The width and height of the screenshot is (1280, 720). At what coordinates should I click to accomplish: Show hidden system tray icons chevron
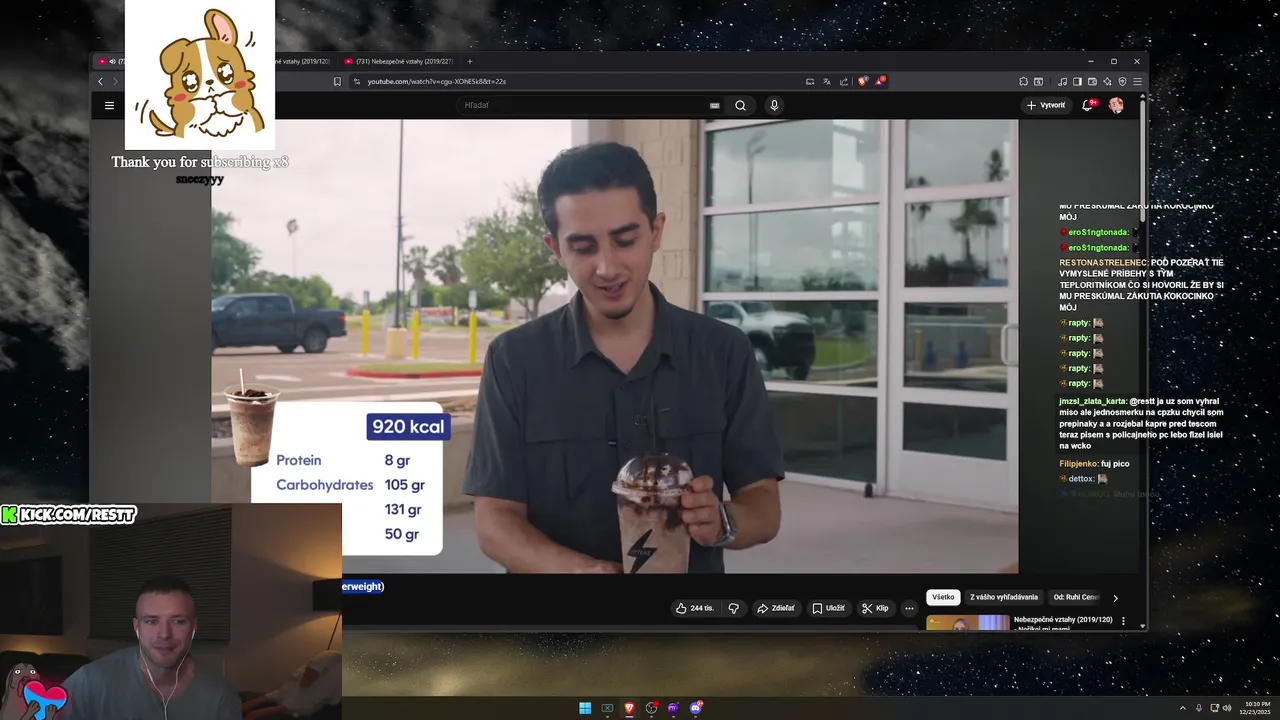tap(1182, 708)
